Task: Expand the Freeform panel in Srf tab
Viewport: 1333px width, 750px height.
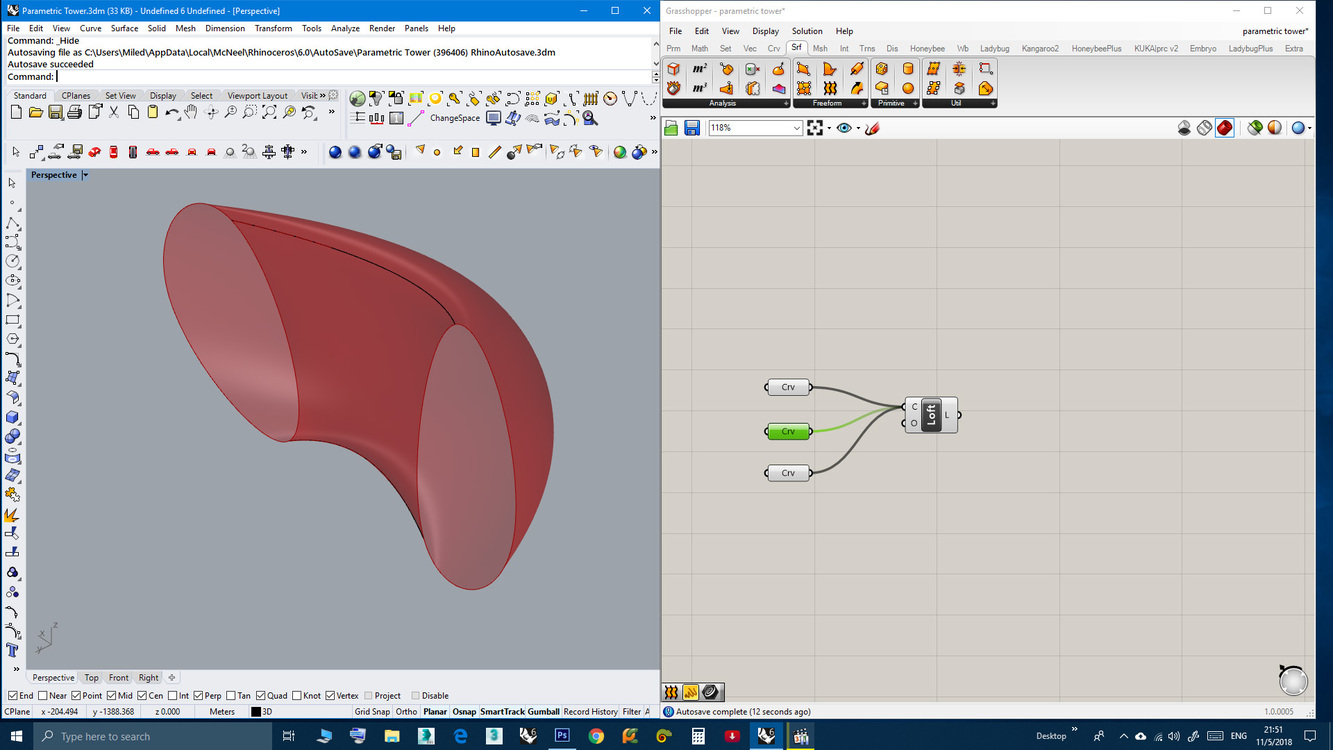Action: 863,103
